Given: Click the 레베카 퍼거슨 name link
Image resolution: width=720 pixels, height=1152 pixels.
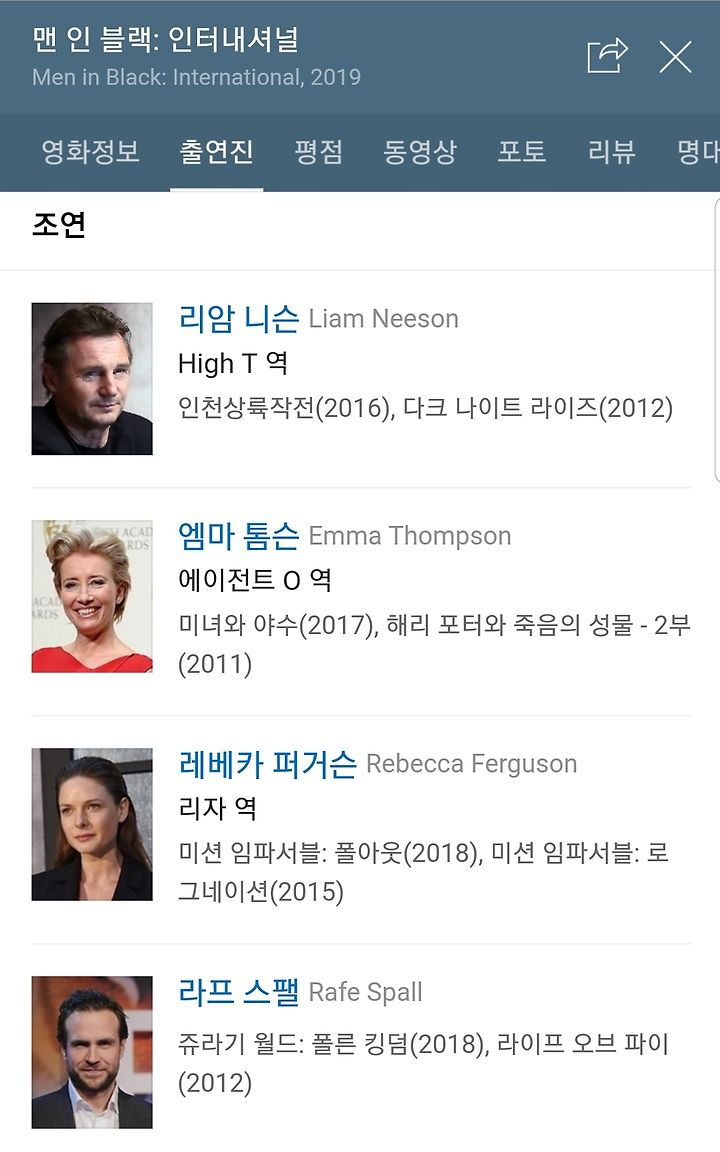Looking at the screenshot, I should pos(267,763).
